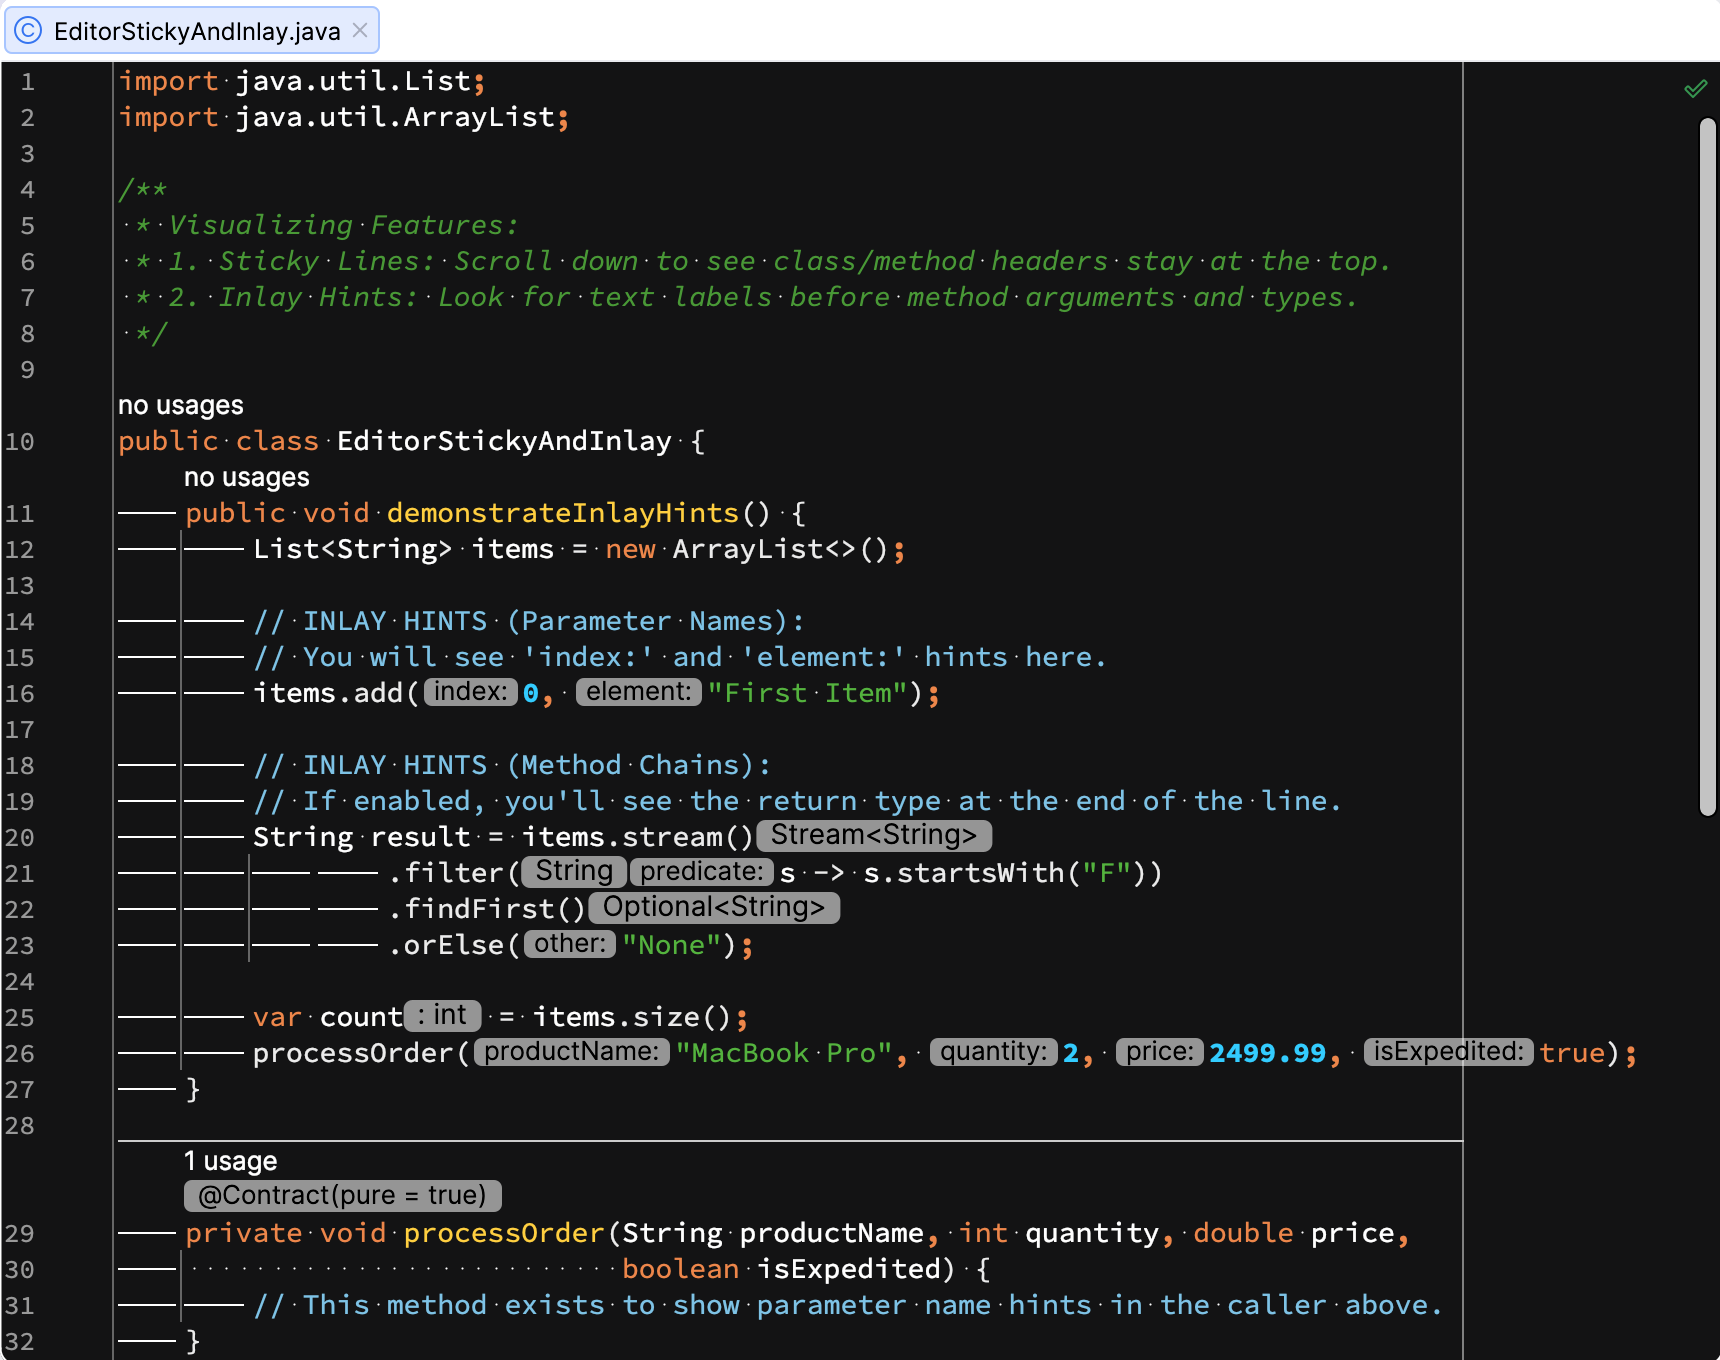Click the method name demonstrateInlayHints
1720x1360 pixels.
click(x=563, y=513)
